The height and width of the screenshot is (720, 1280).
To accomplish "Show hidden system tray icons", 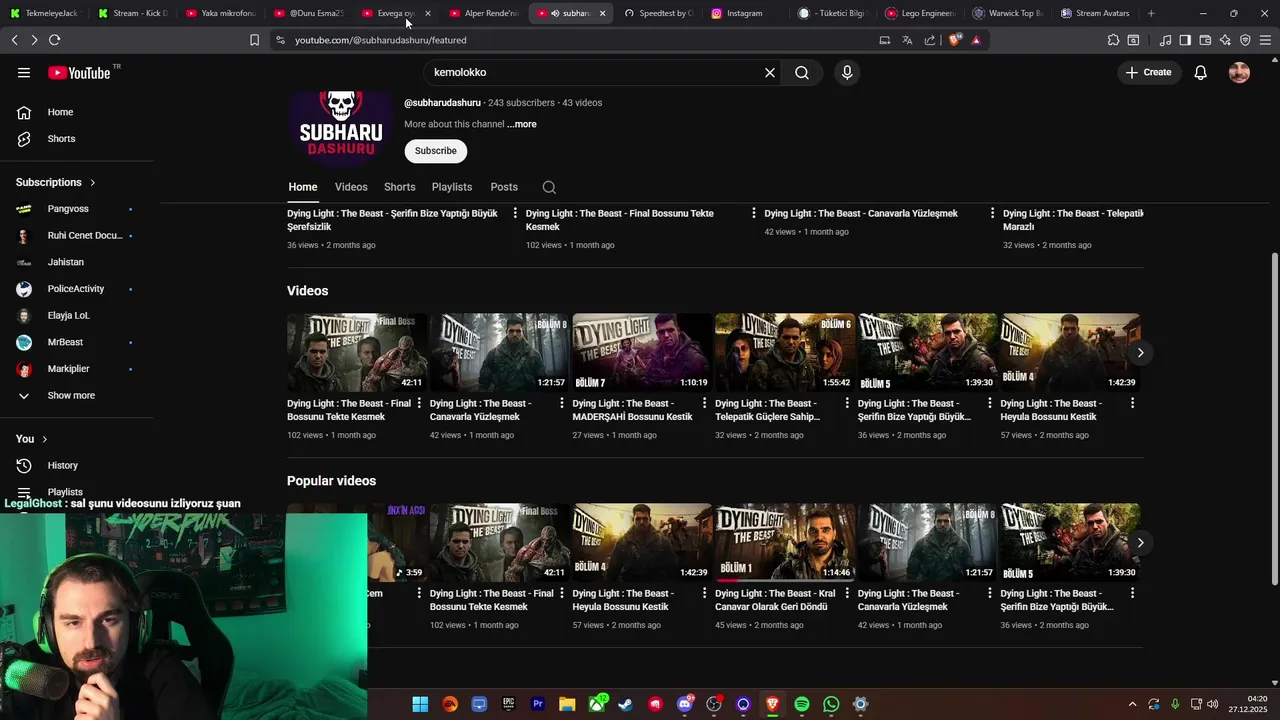I will coord(1132,705).
